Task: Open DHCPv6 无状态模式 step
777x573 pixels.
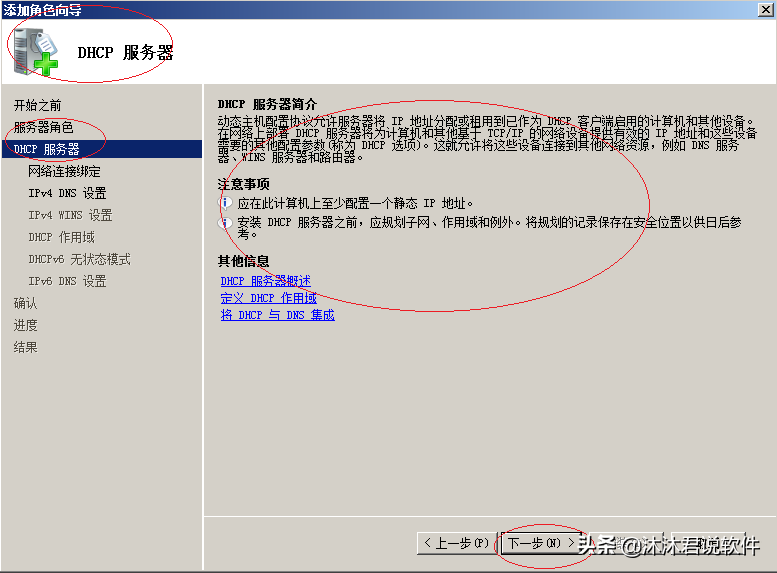Action: [79, 259]
